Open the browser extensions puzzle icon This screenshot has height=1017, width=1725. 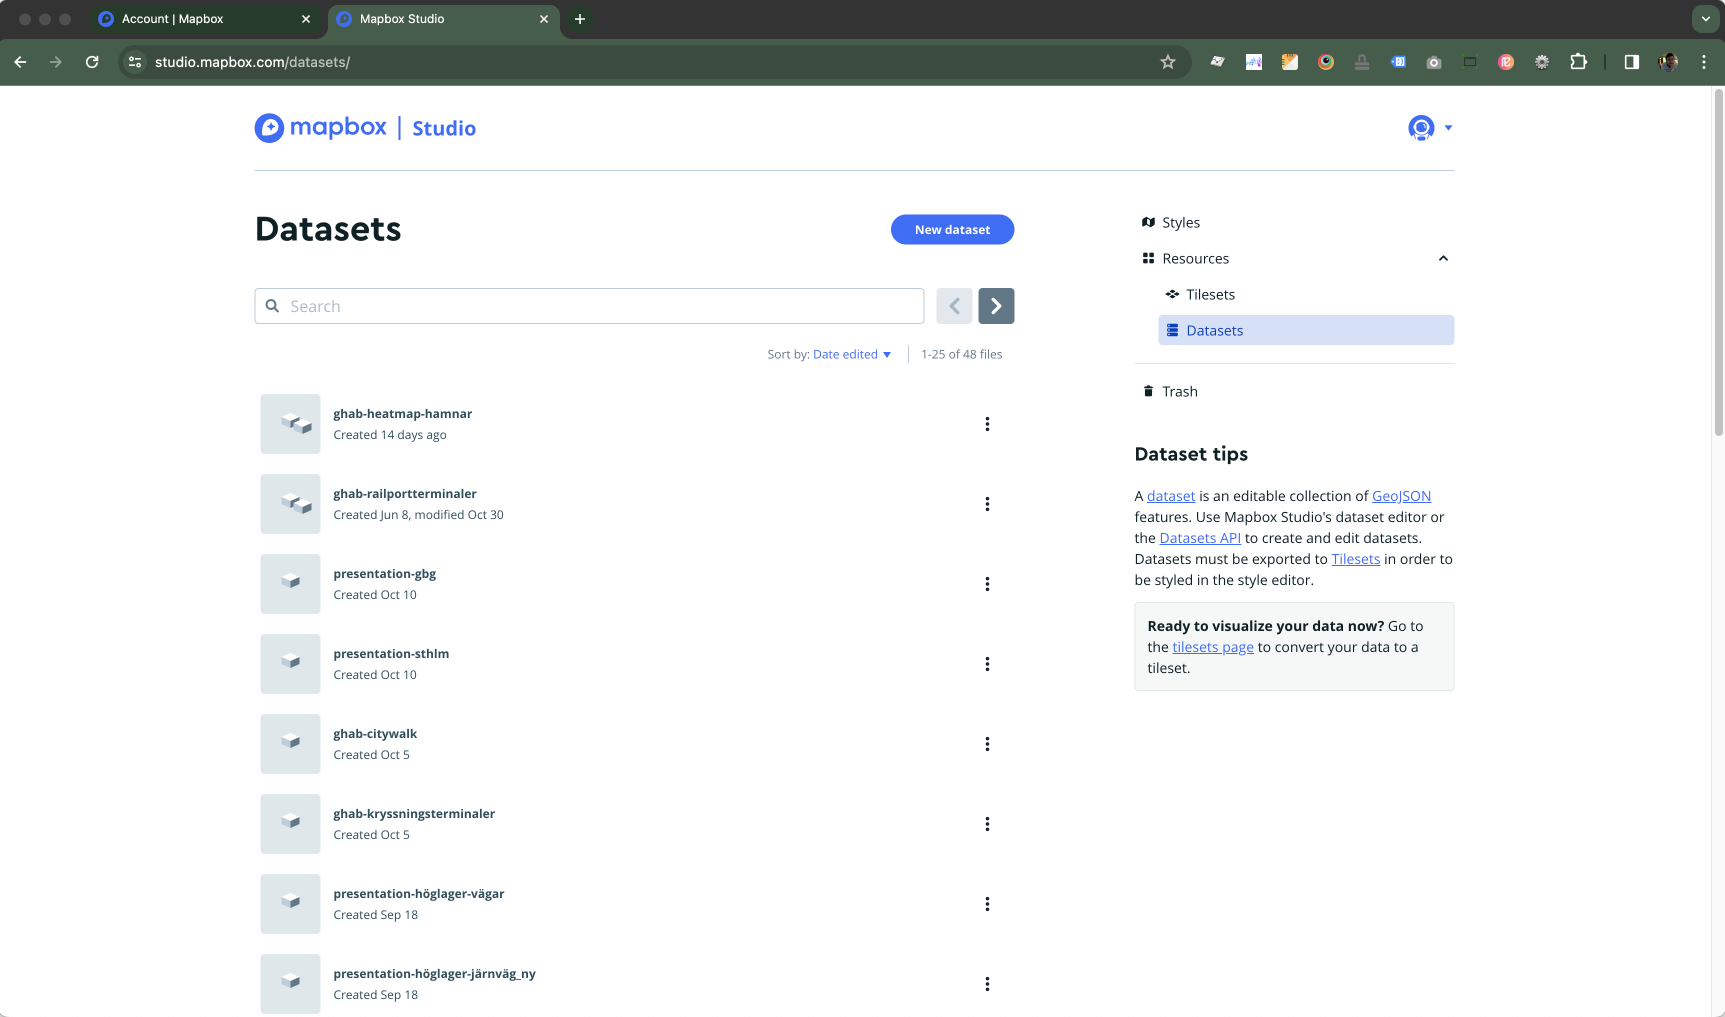[x=1578, y=62]
